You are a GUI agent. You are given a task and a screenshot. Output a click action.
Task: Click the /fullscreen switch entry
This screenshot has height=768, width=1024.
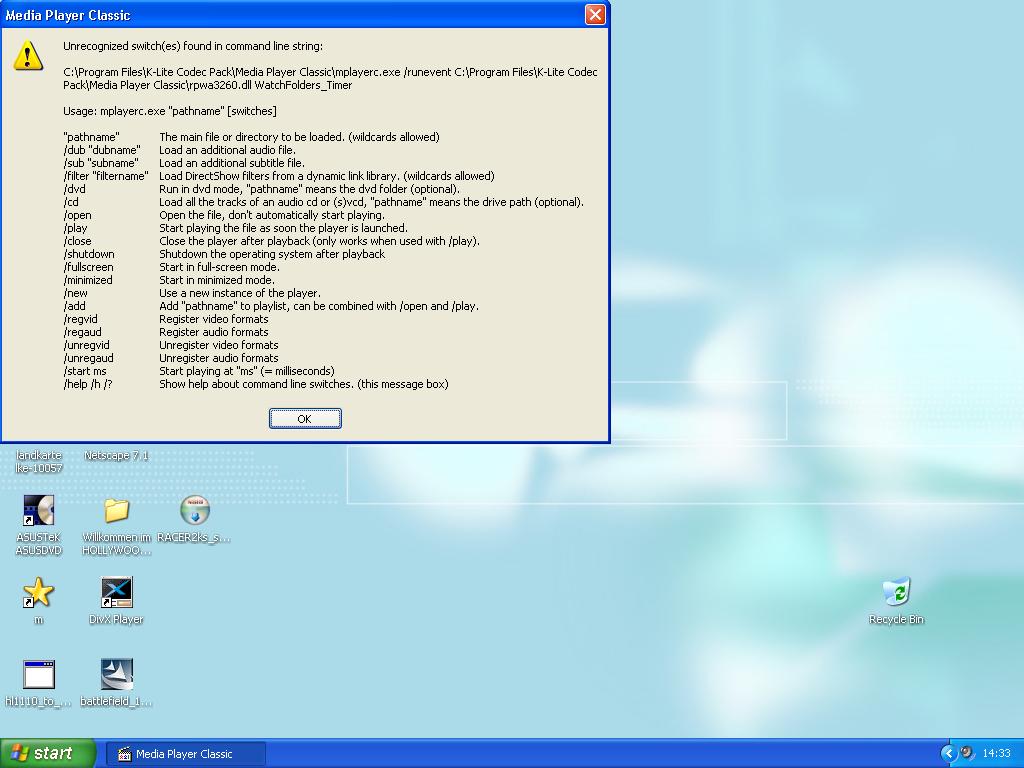(89, 267)
